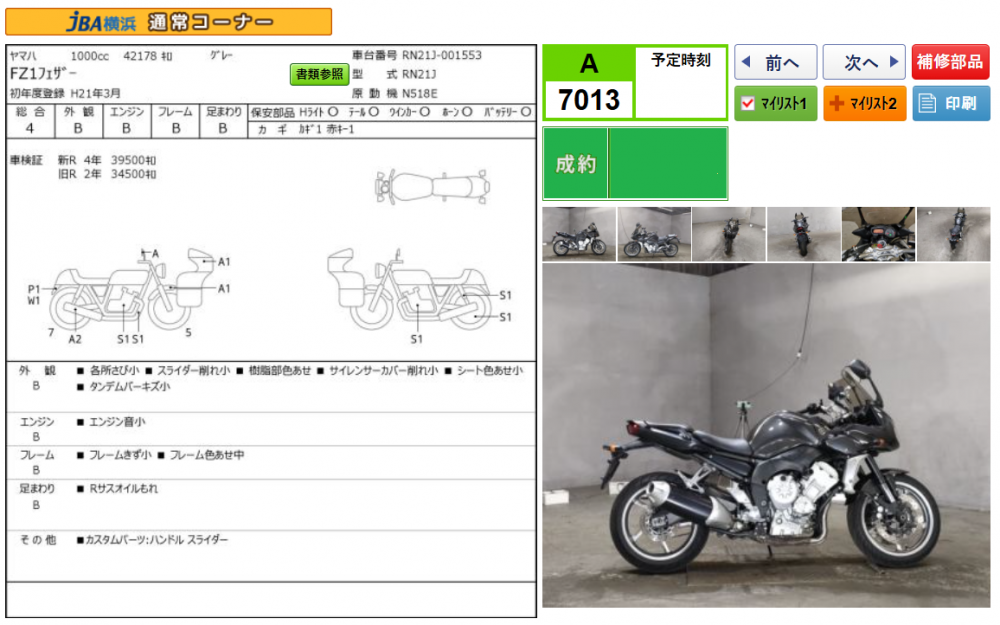
Task: Click the P1 damage mark on diagram
Action: (x=34, y=289)
